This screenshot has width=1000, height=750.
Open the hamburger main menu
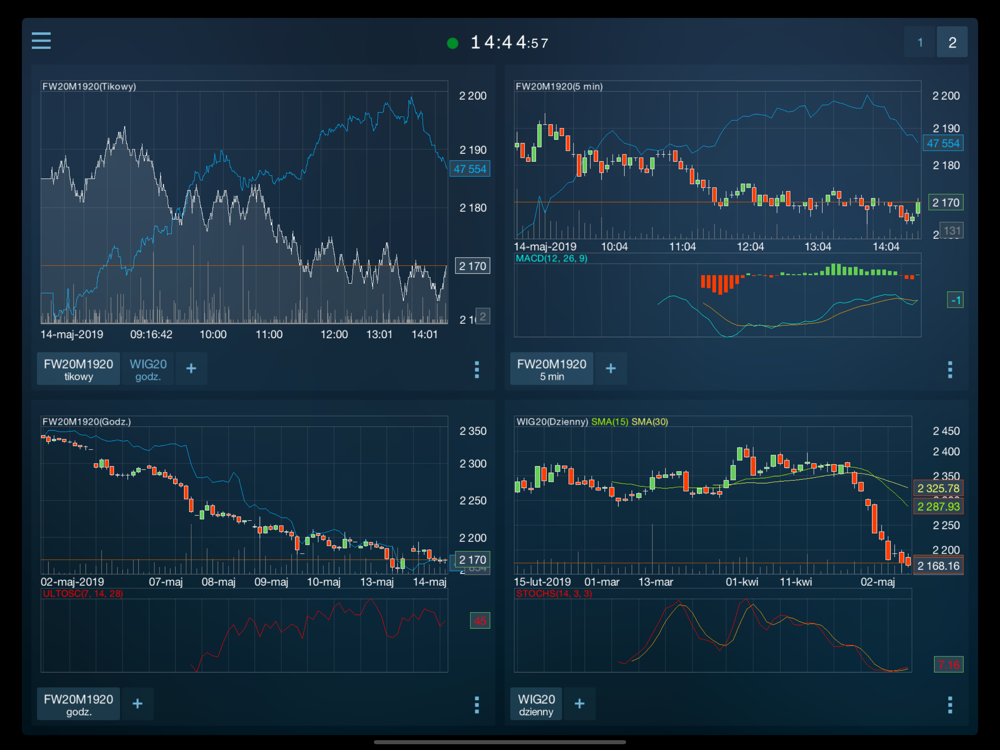click(x=41, y=41)
